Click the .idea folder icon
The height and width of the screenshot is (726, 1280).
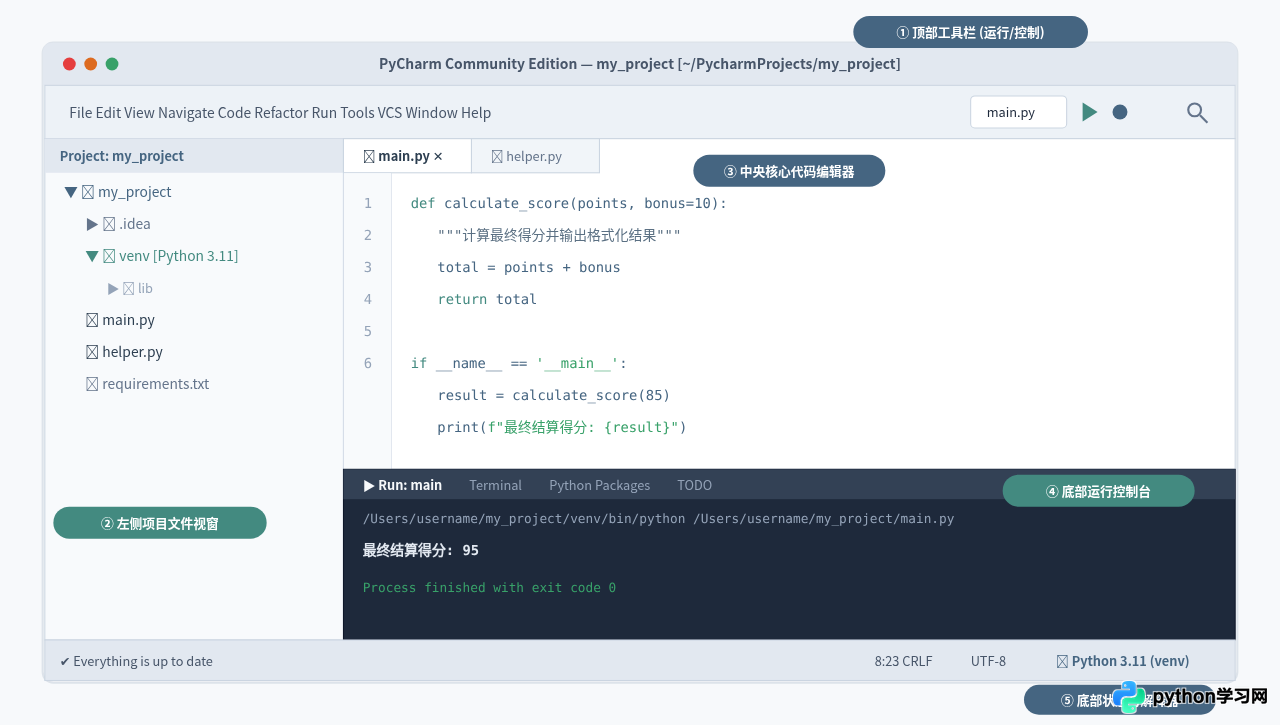109,224
